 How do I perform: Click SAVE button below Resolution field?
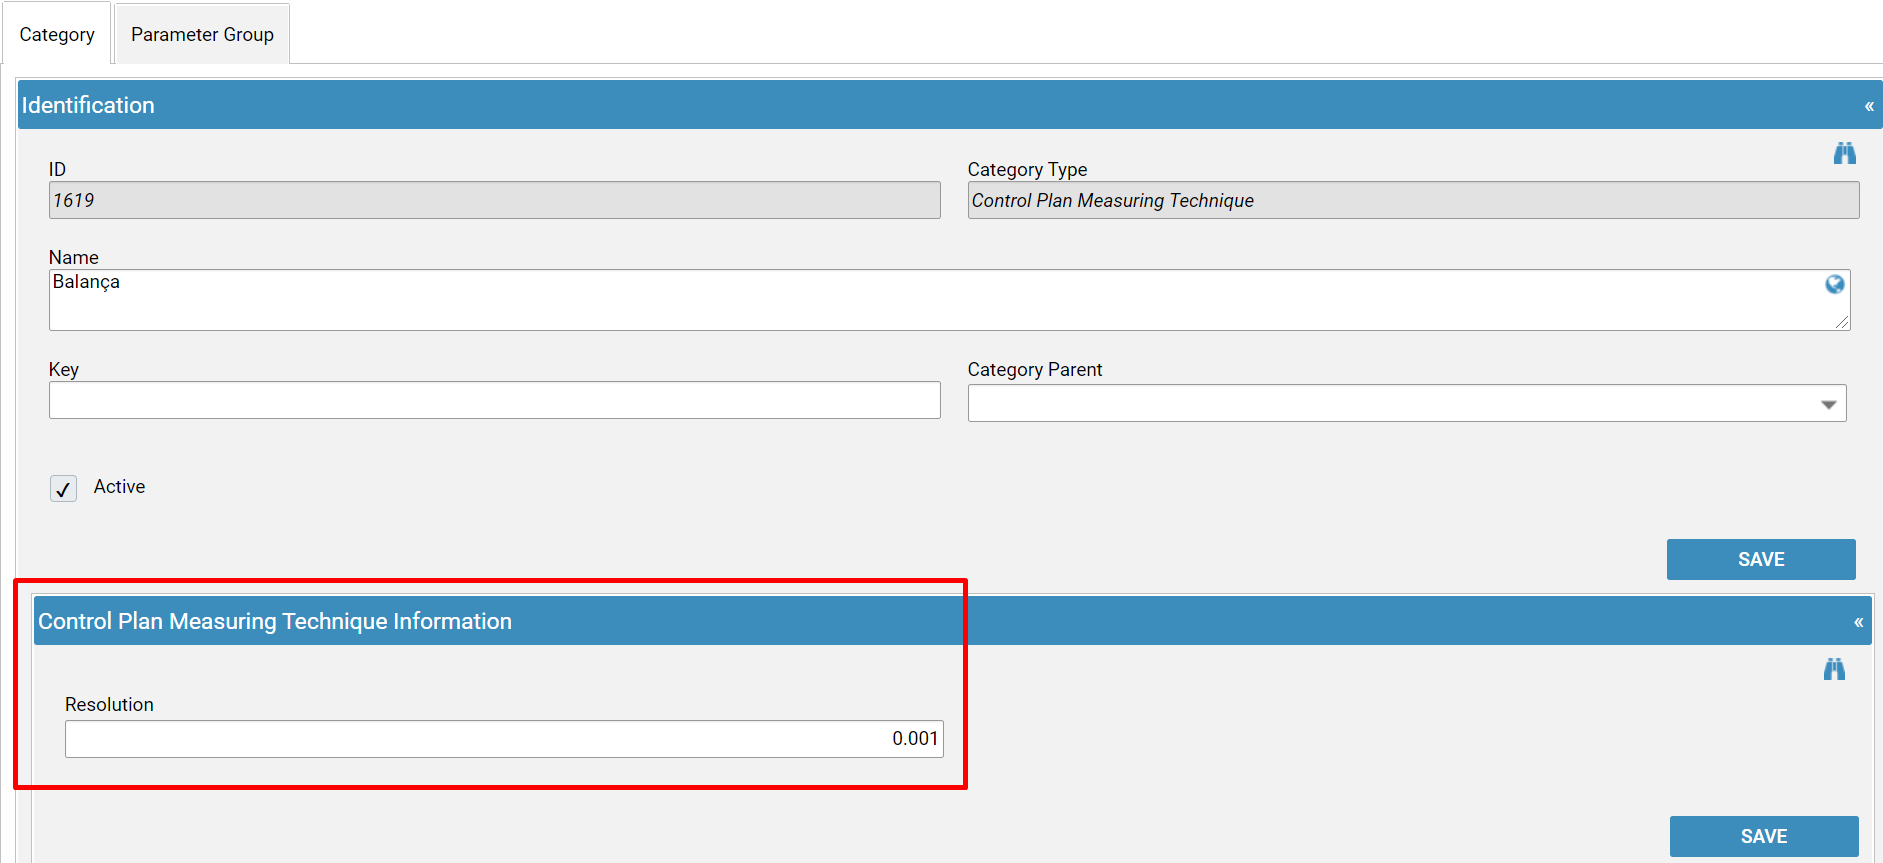1764,836
